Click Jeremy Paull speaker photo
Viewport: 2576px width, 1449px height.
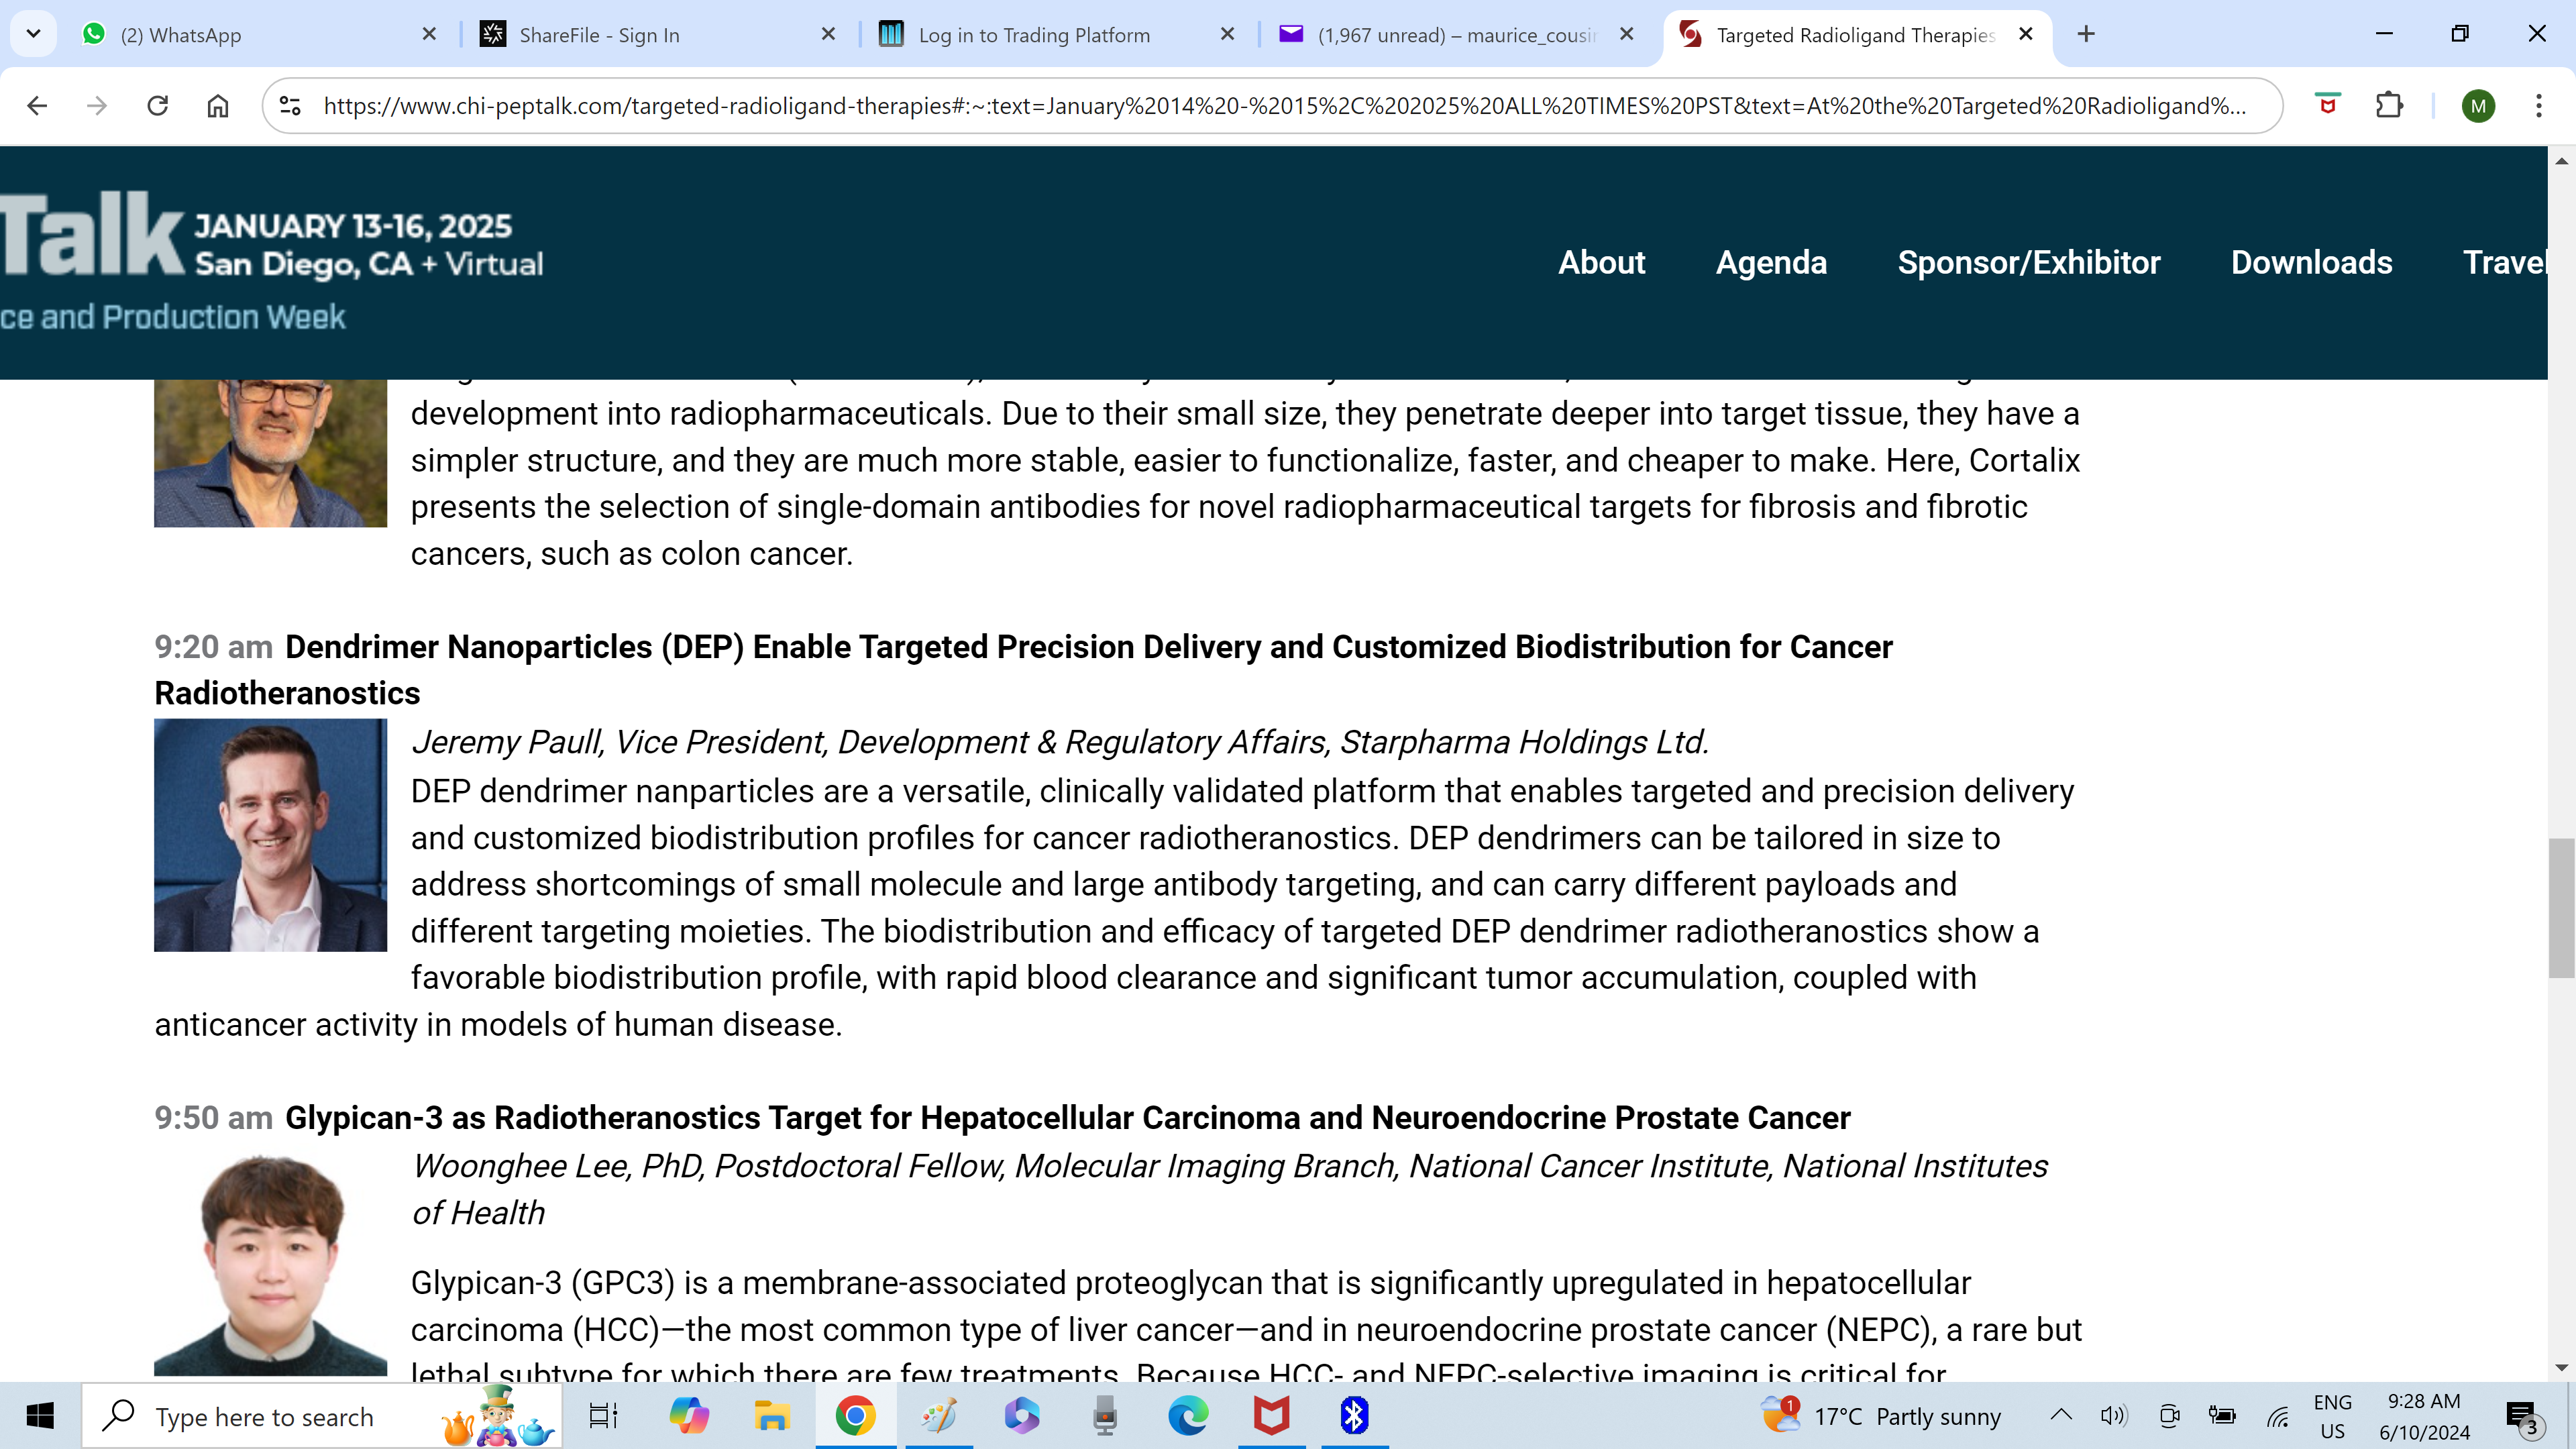(x=270, y=835)
